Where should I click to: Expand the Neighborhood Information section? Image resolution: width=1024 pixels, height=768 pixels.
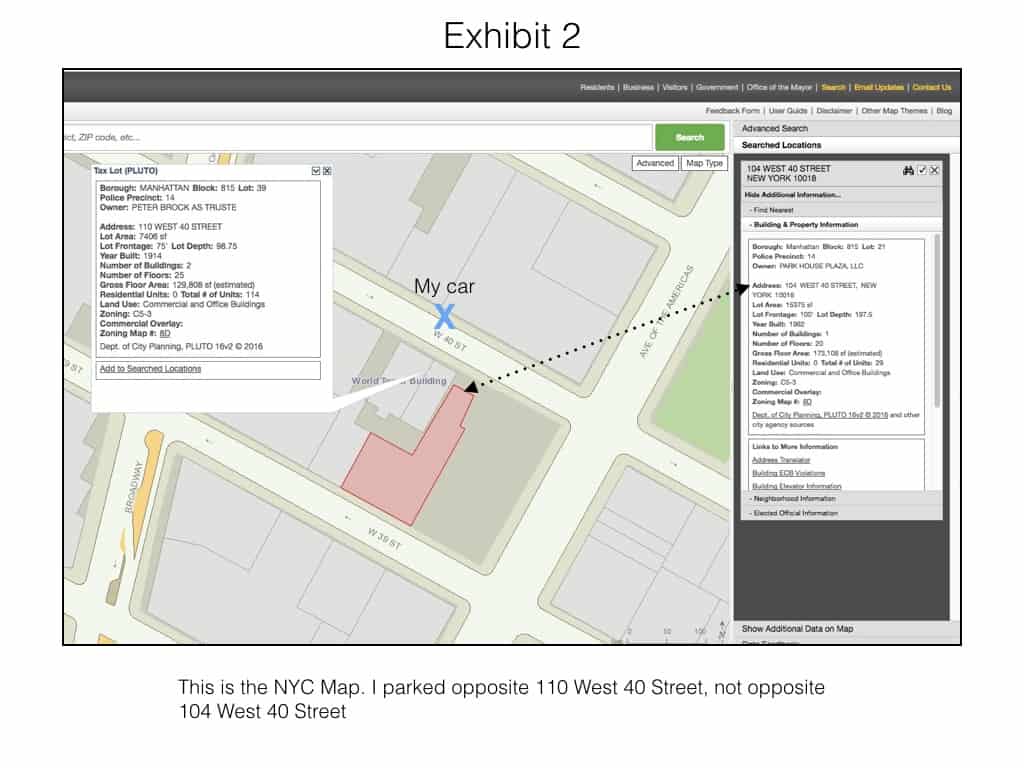pyautogui.click(x=792, y=499)
